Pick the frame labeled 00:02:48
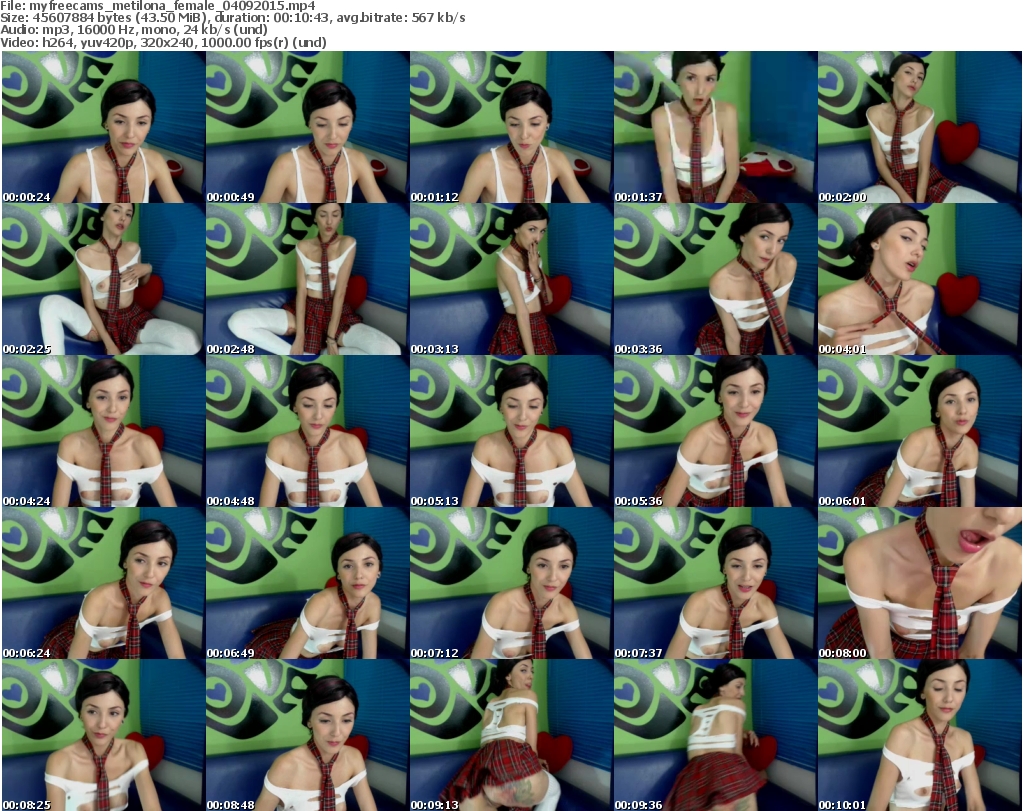Screen dimensions: 1024x811 pyautogui.click(x=308, y=279)
